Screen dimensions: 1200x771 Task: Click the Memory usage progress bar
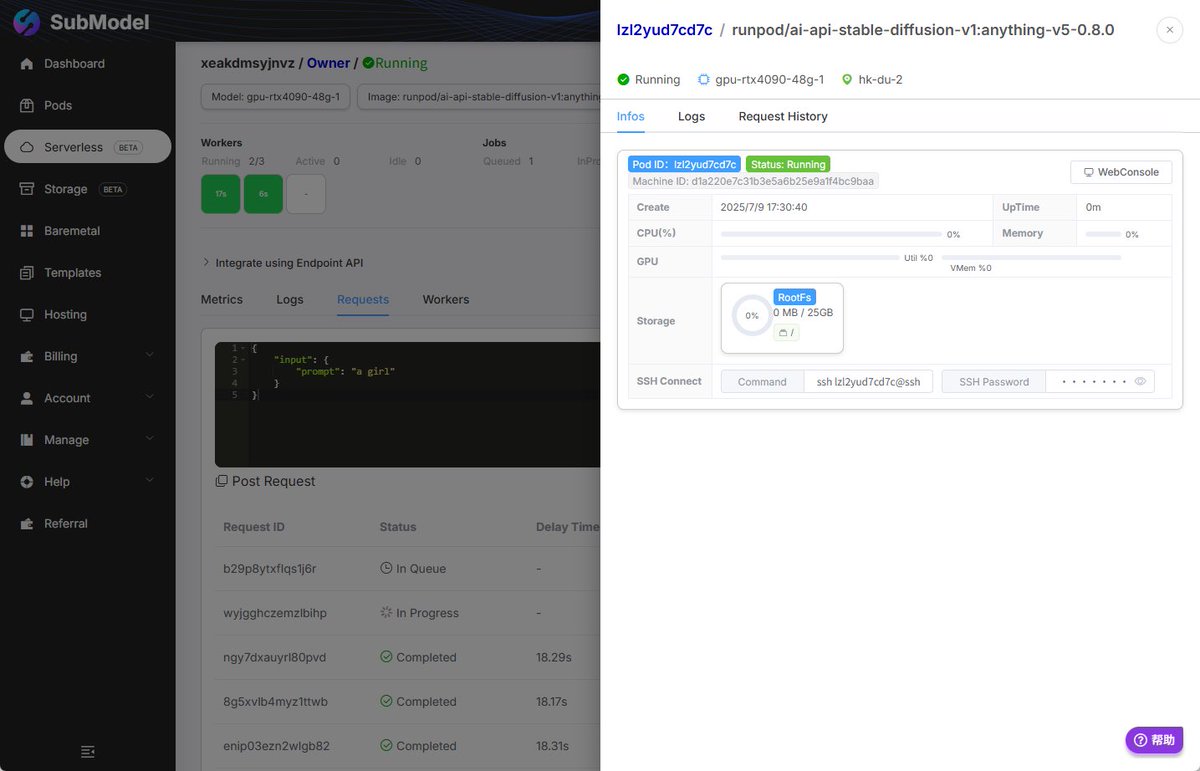pos(1103,234)
